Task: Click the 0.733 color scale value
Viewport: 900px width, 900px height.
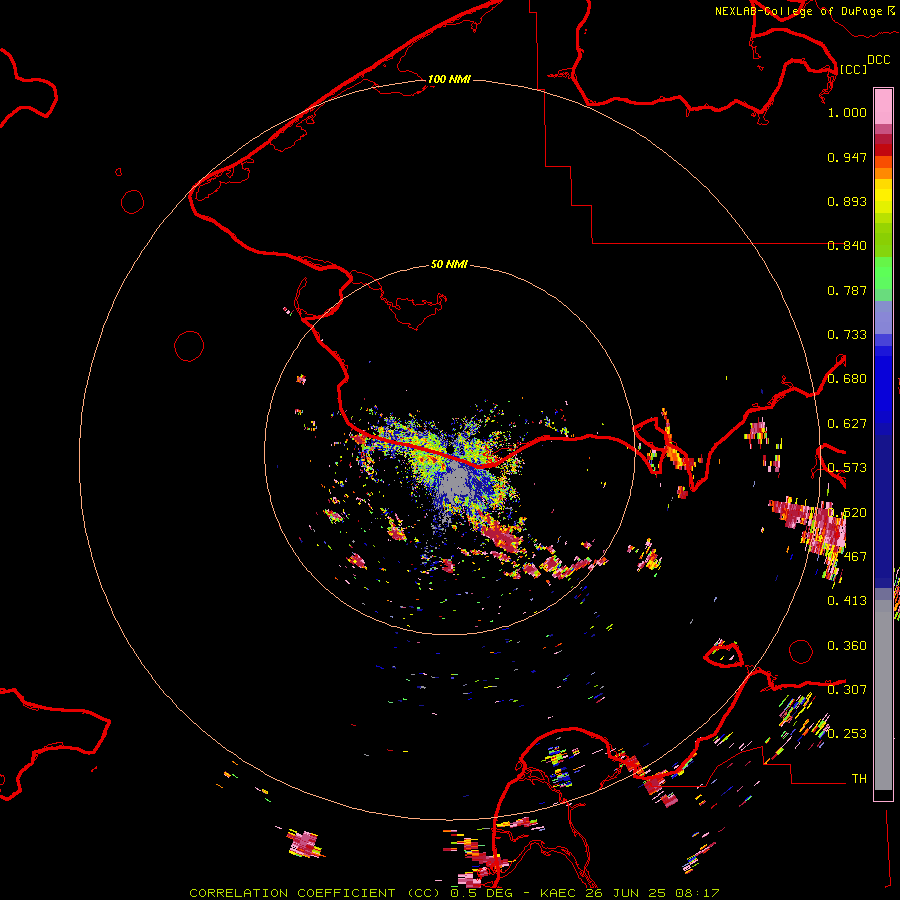Action: [847, 335]
